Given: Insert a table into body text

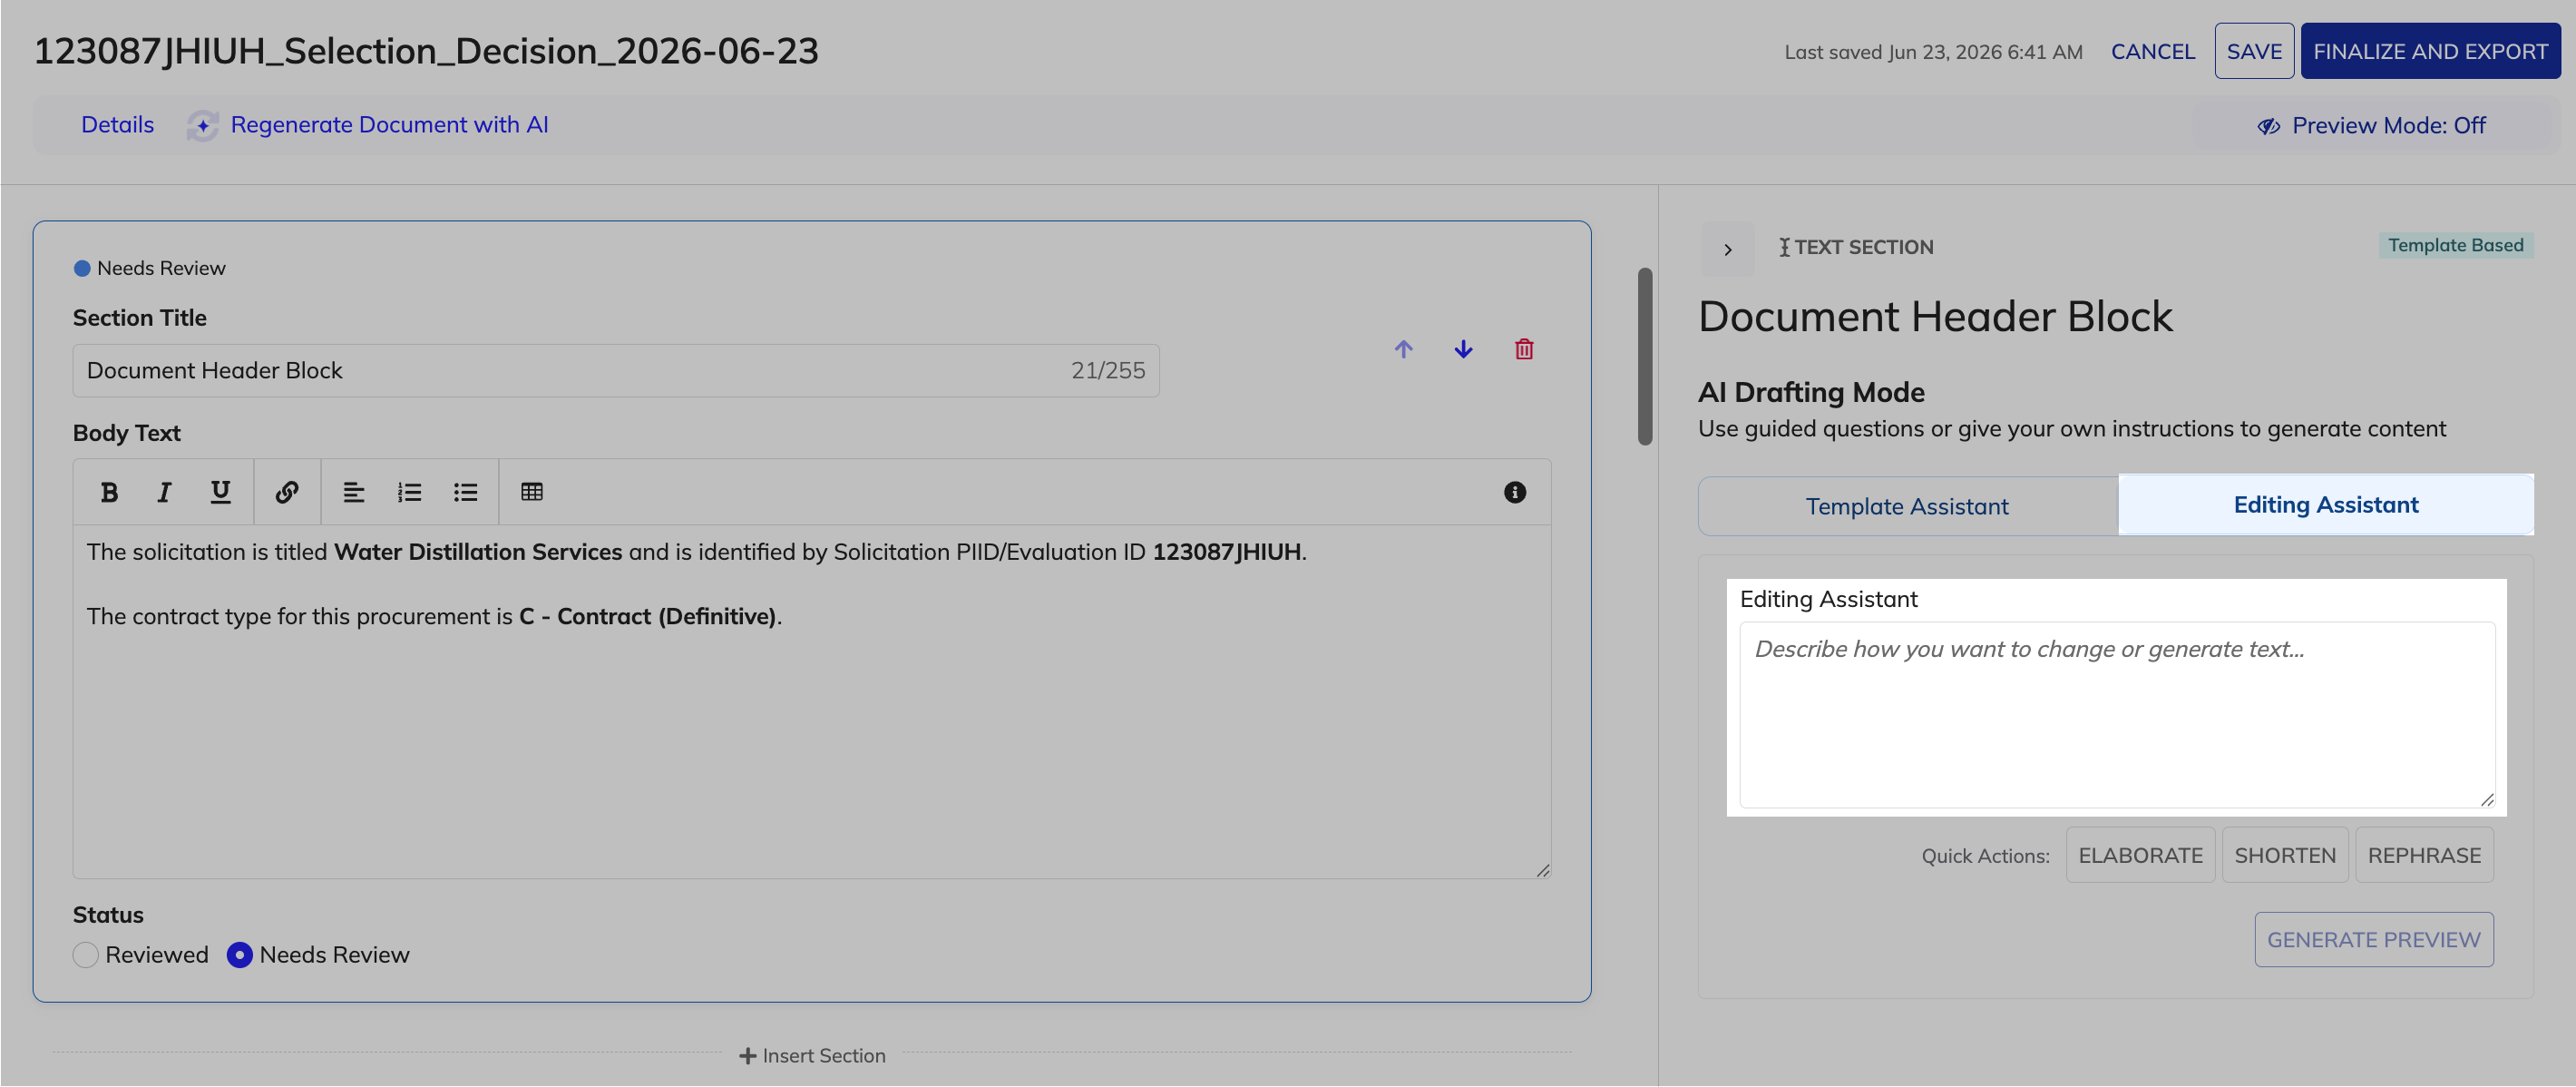Looking at the screenshot, I should point(532,492).
